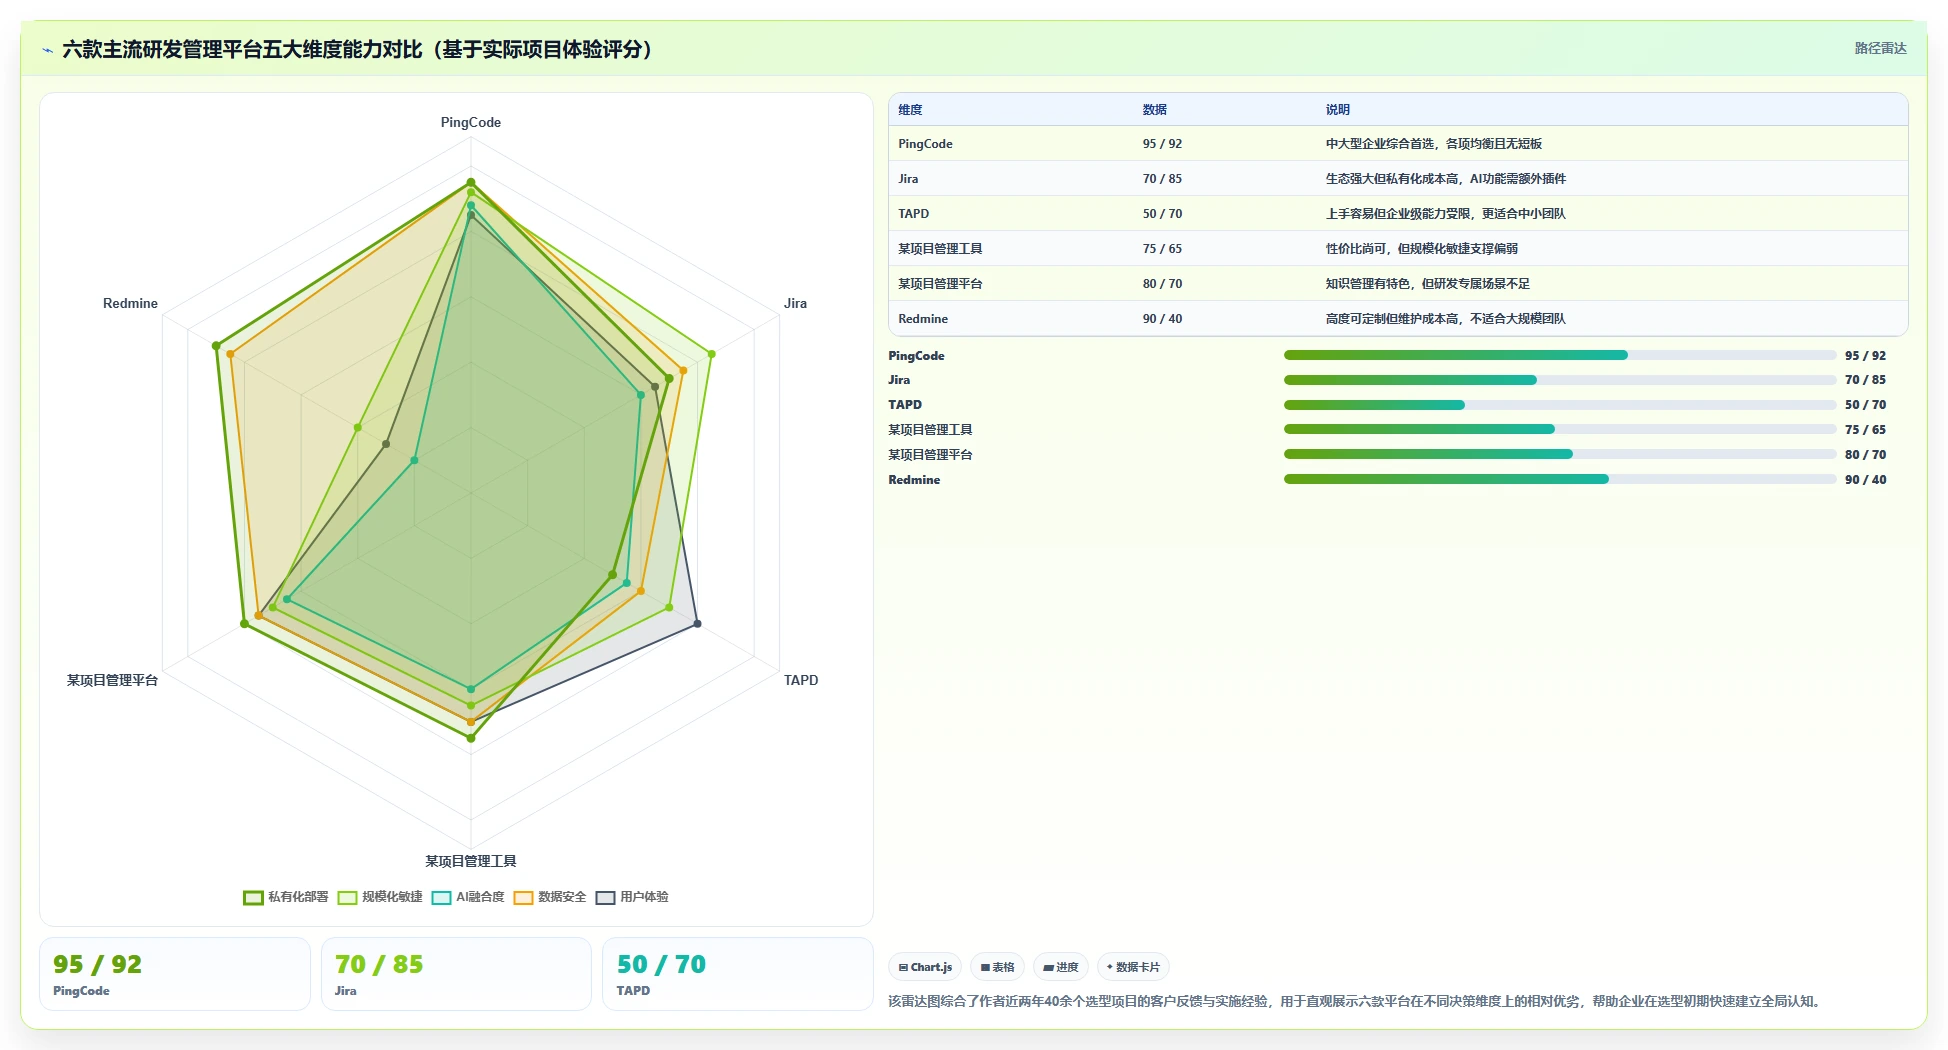Click the 90 / 40 value beside Redmine bar

[x=1865, y=480]
